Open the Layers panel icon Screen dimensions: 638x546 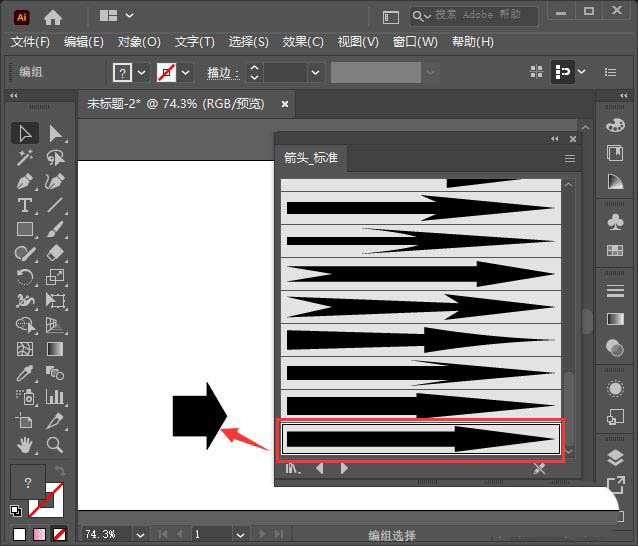tap(615, 458)
